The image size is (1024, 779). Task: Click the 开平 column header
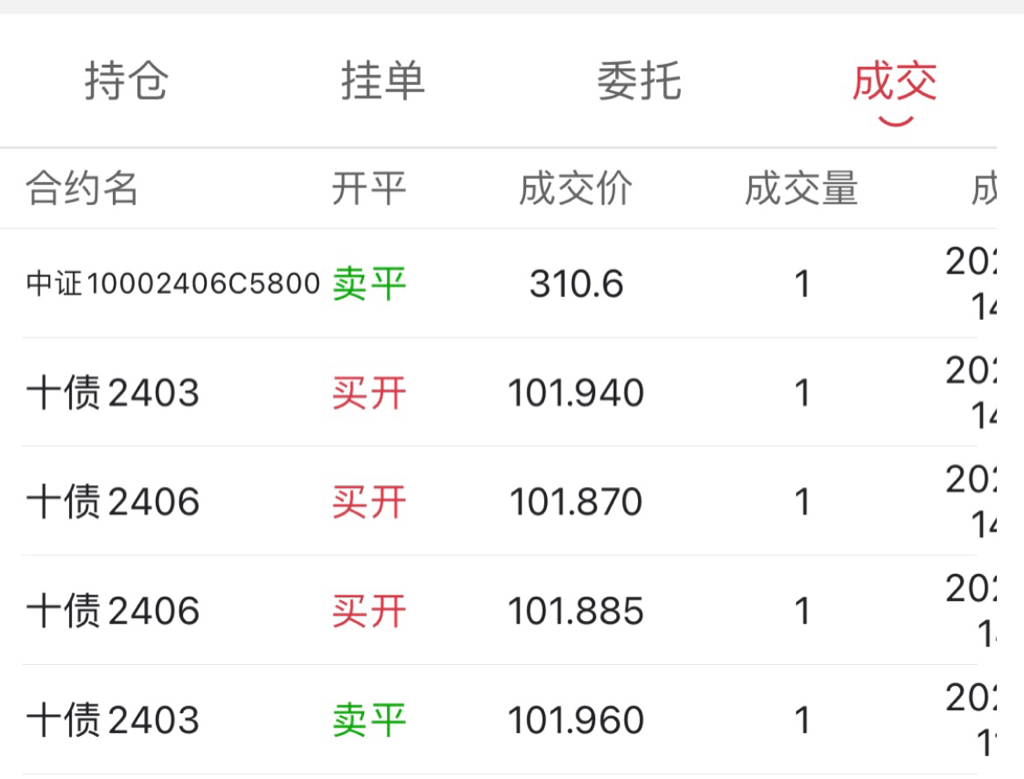coord(369,188)
